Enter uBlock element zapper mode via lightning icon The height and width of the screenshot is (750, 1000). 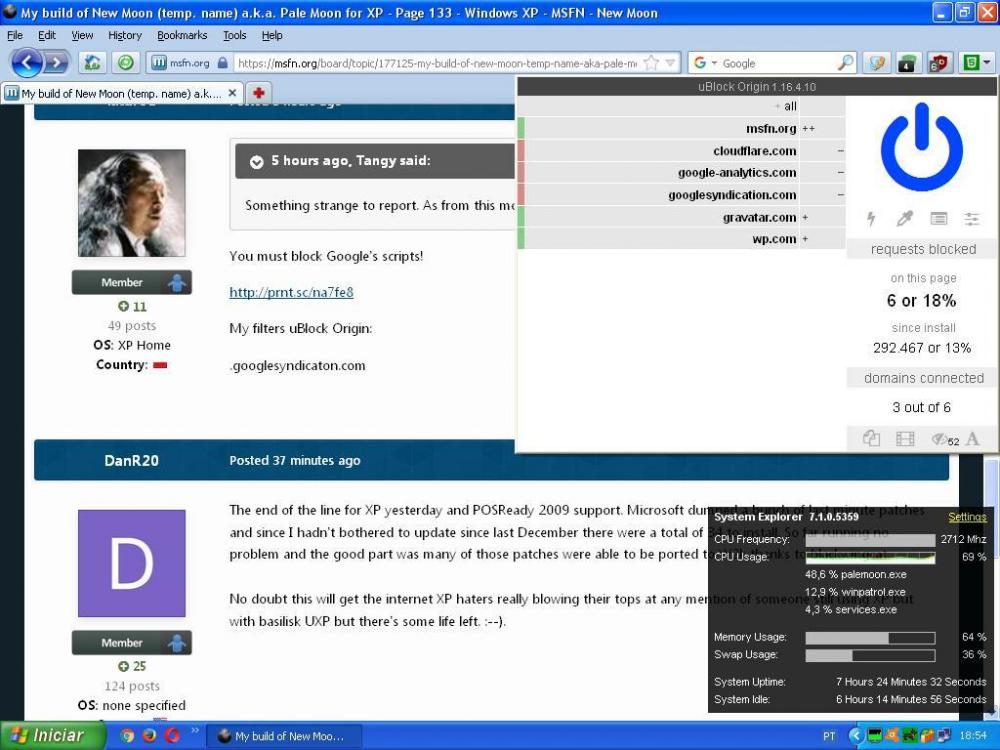[871, 219]
